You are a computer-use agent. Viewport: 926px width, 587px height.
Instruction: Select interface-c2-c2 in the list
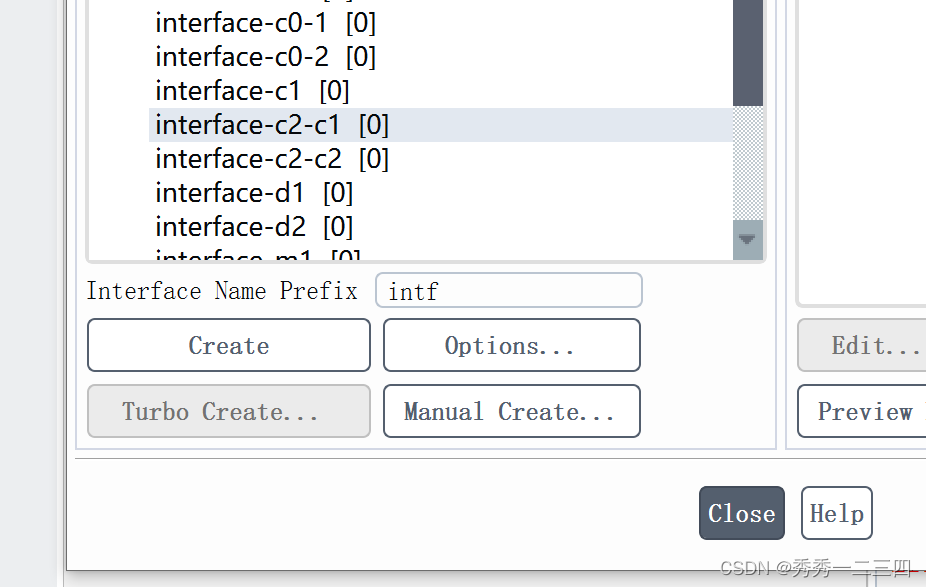tap(270, 158)
